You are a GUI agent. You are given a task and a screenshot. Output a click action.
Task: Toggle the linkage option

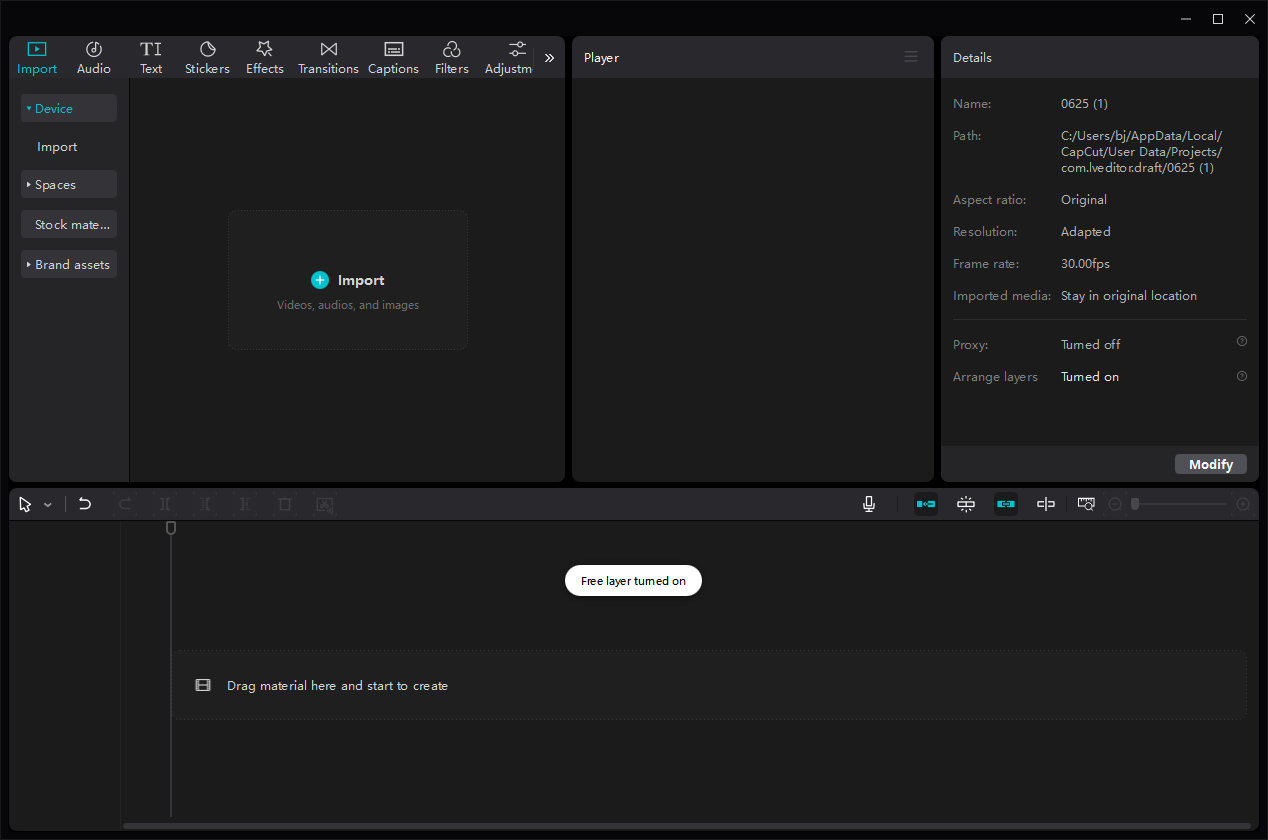[1006, 504]
